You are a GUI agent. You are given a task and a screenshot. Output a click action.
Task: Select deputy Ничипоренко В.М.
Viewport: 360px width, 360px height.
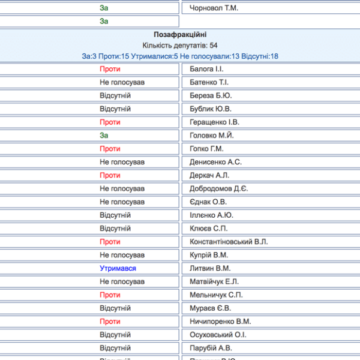point(220,322)
